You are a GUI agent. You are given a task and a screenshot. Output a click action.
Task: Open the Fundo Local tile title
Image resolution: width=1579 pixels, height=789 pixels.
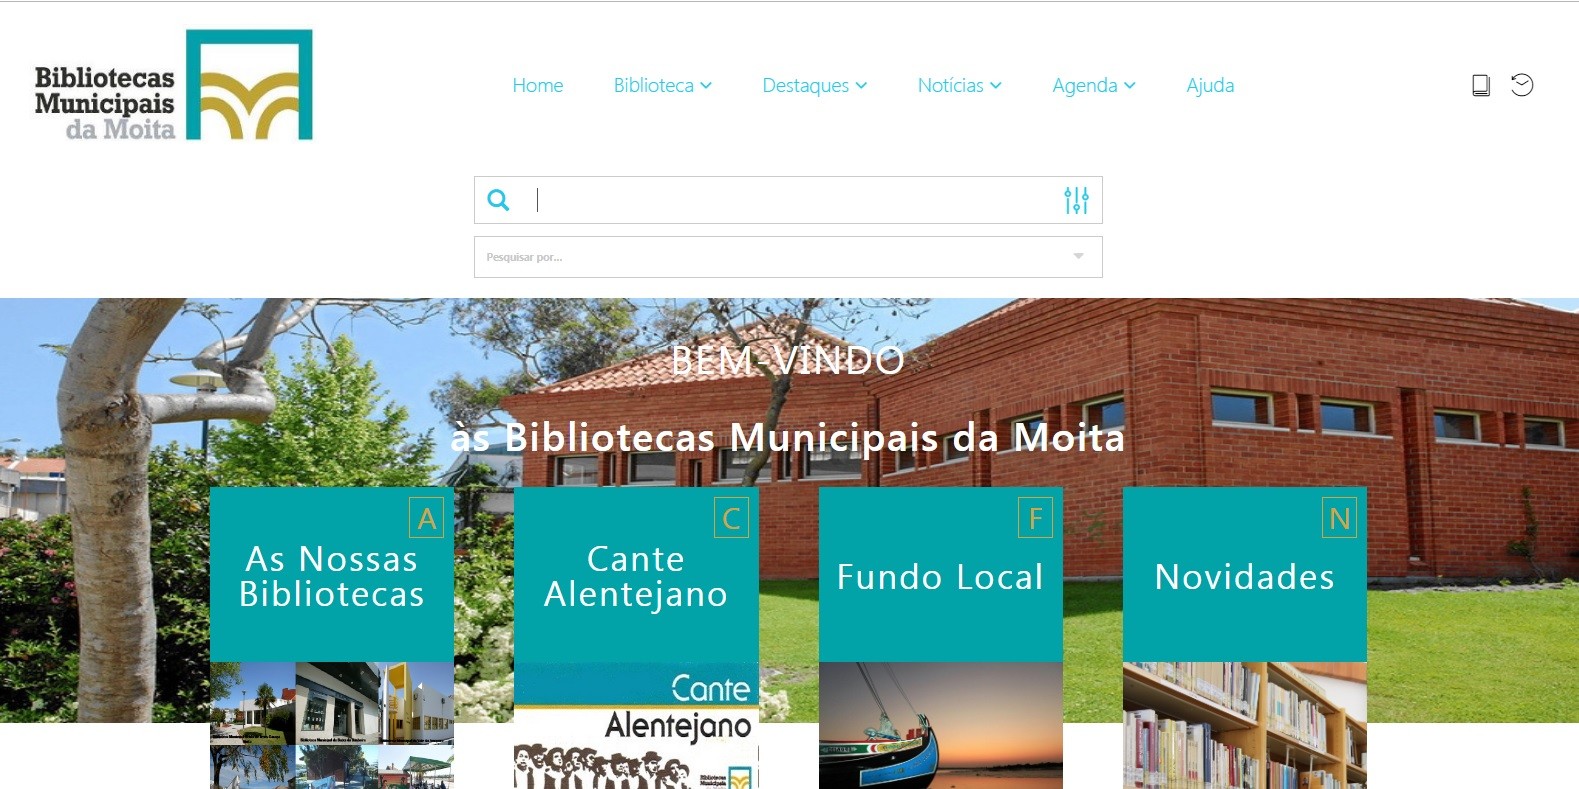[940, 577]
